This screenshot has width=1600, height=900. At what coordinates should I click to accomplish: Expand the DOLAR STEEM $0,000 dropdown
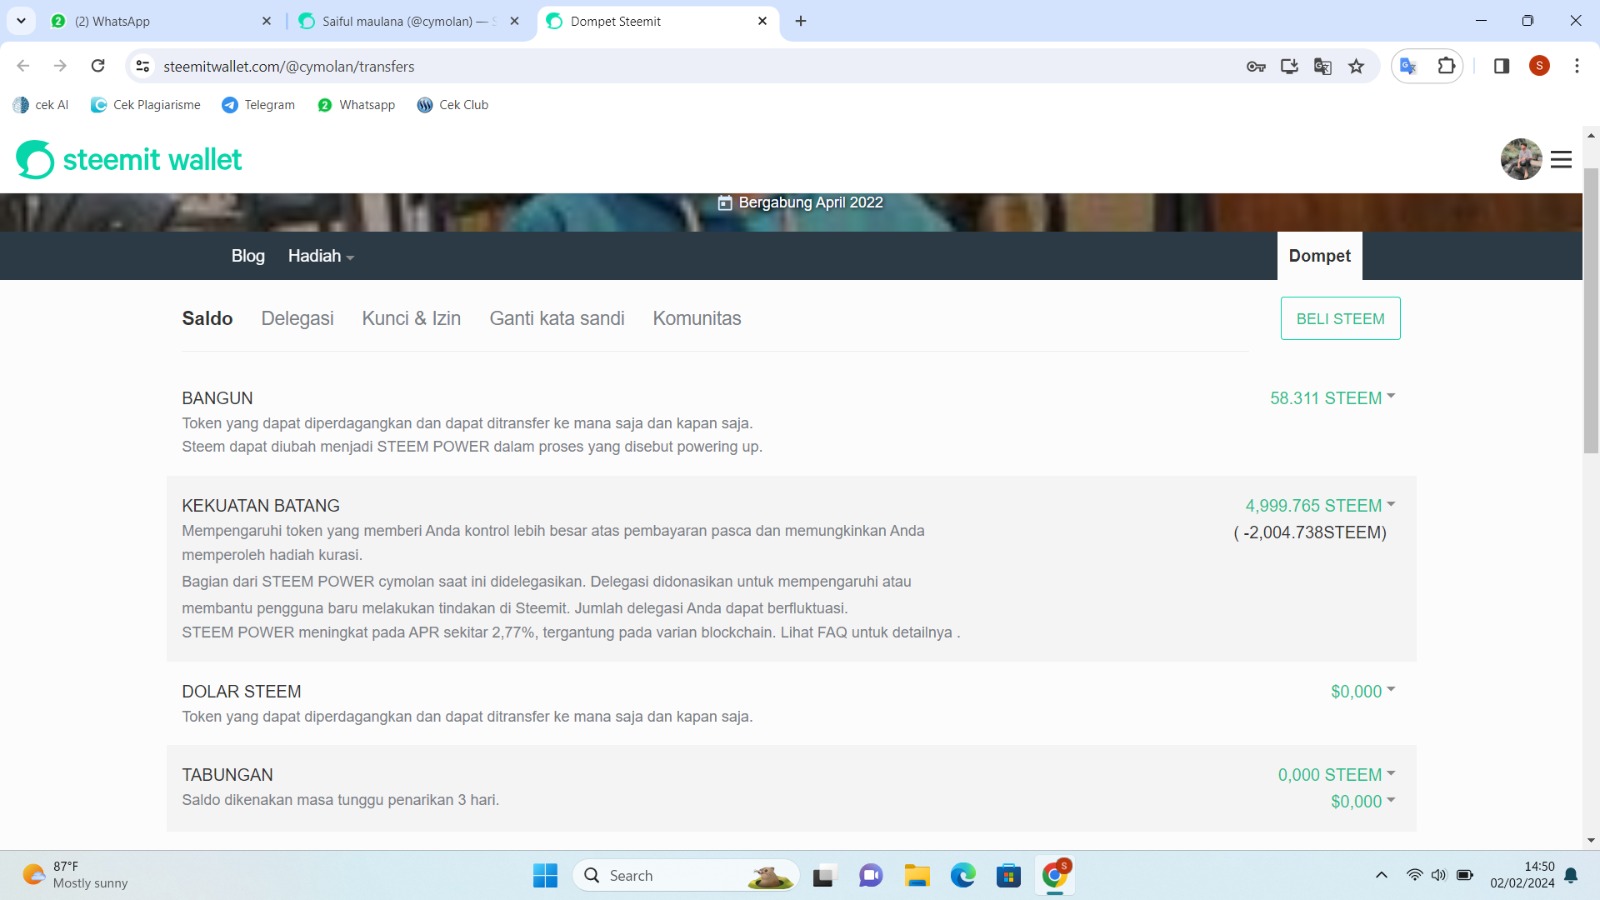click(1363, 692)
